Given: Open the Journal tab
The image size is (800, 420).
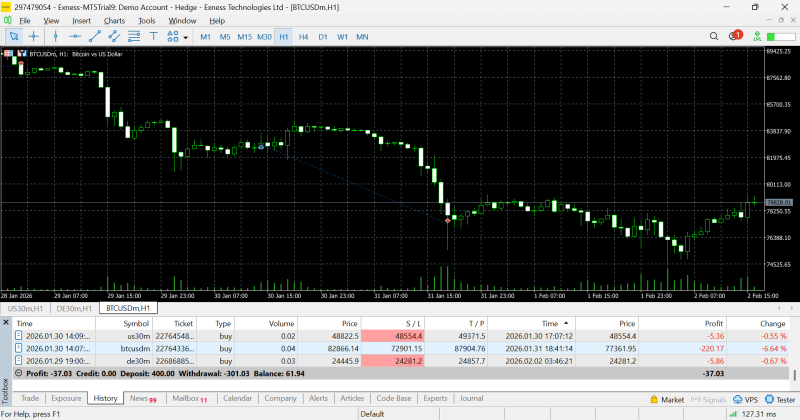Looking at the screenshot, I should click(x=471, y=399).
